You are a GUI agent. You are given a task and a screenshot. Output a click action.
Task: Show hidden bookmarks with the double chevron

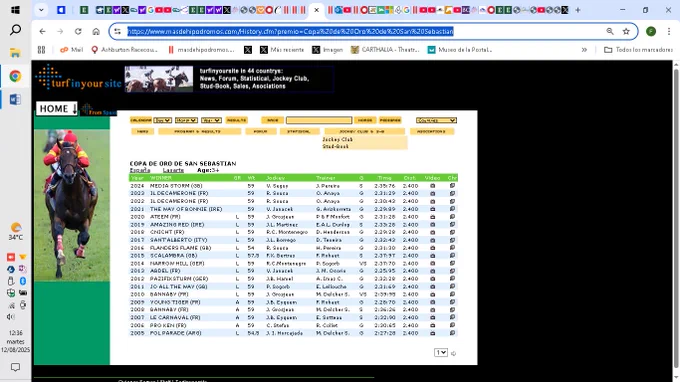[x=584, y=50]
